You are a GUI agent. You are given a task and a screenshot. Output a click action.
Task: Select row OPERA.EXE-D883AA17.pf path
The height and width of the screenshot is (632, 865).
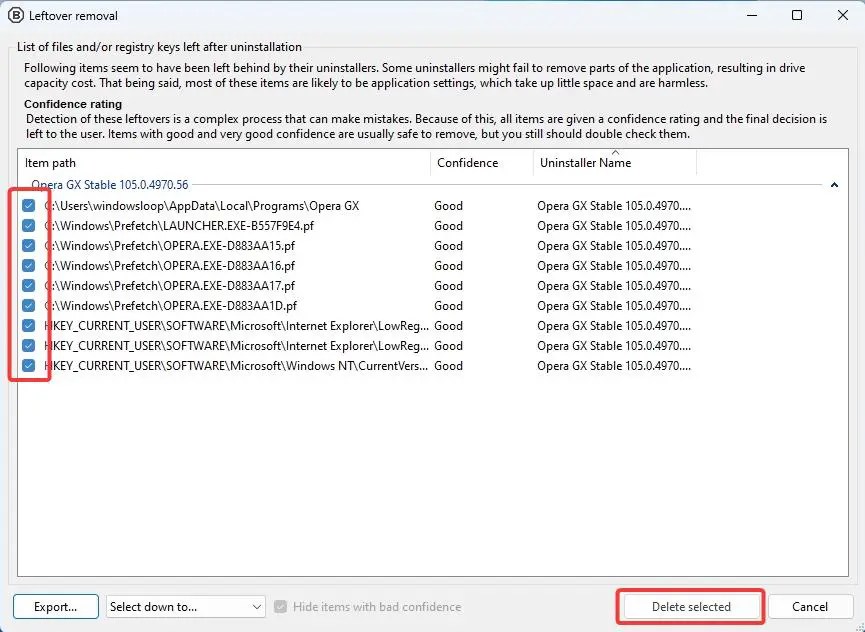point(170,286)
